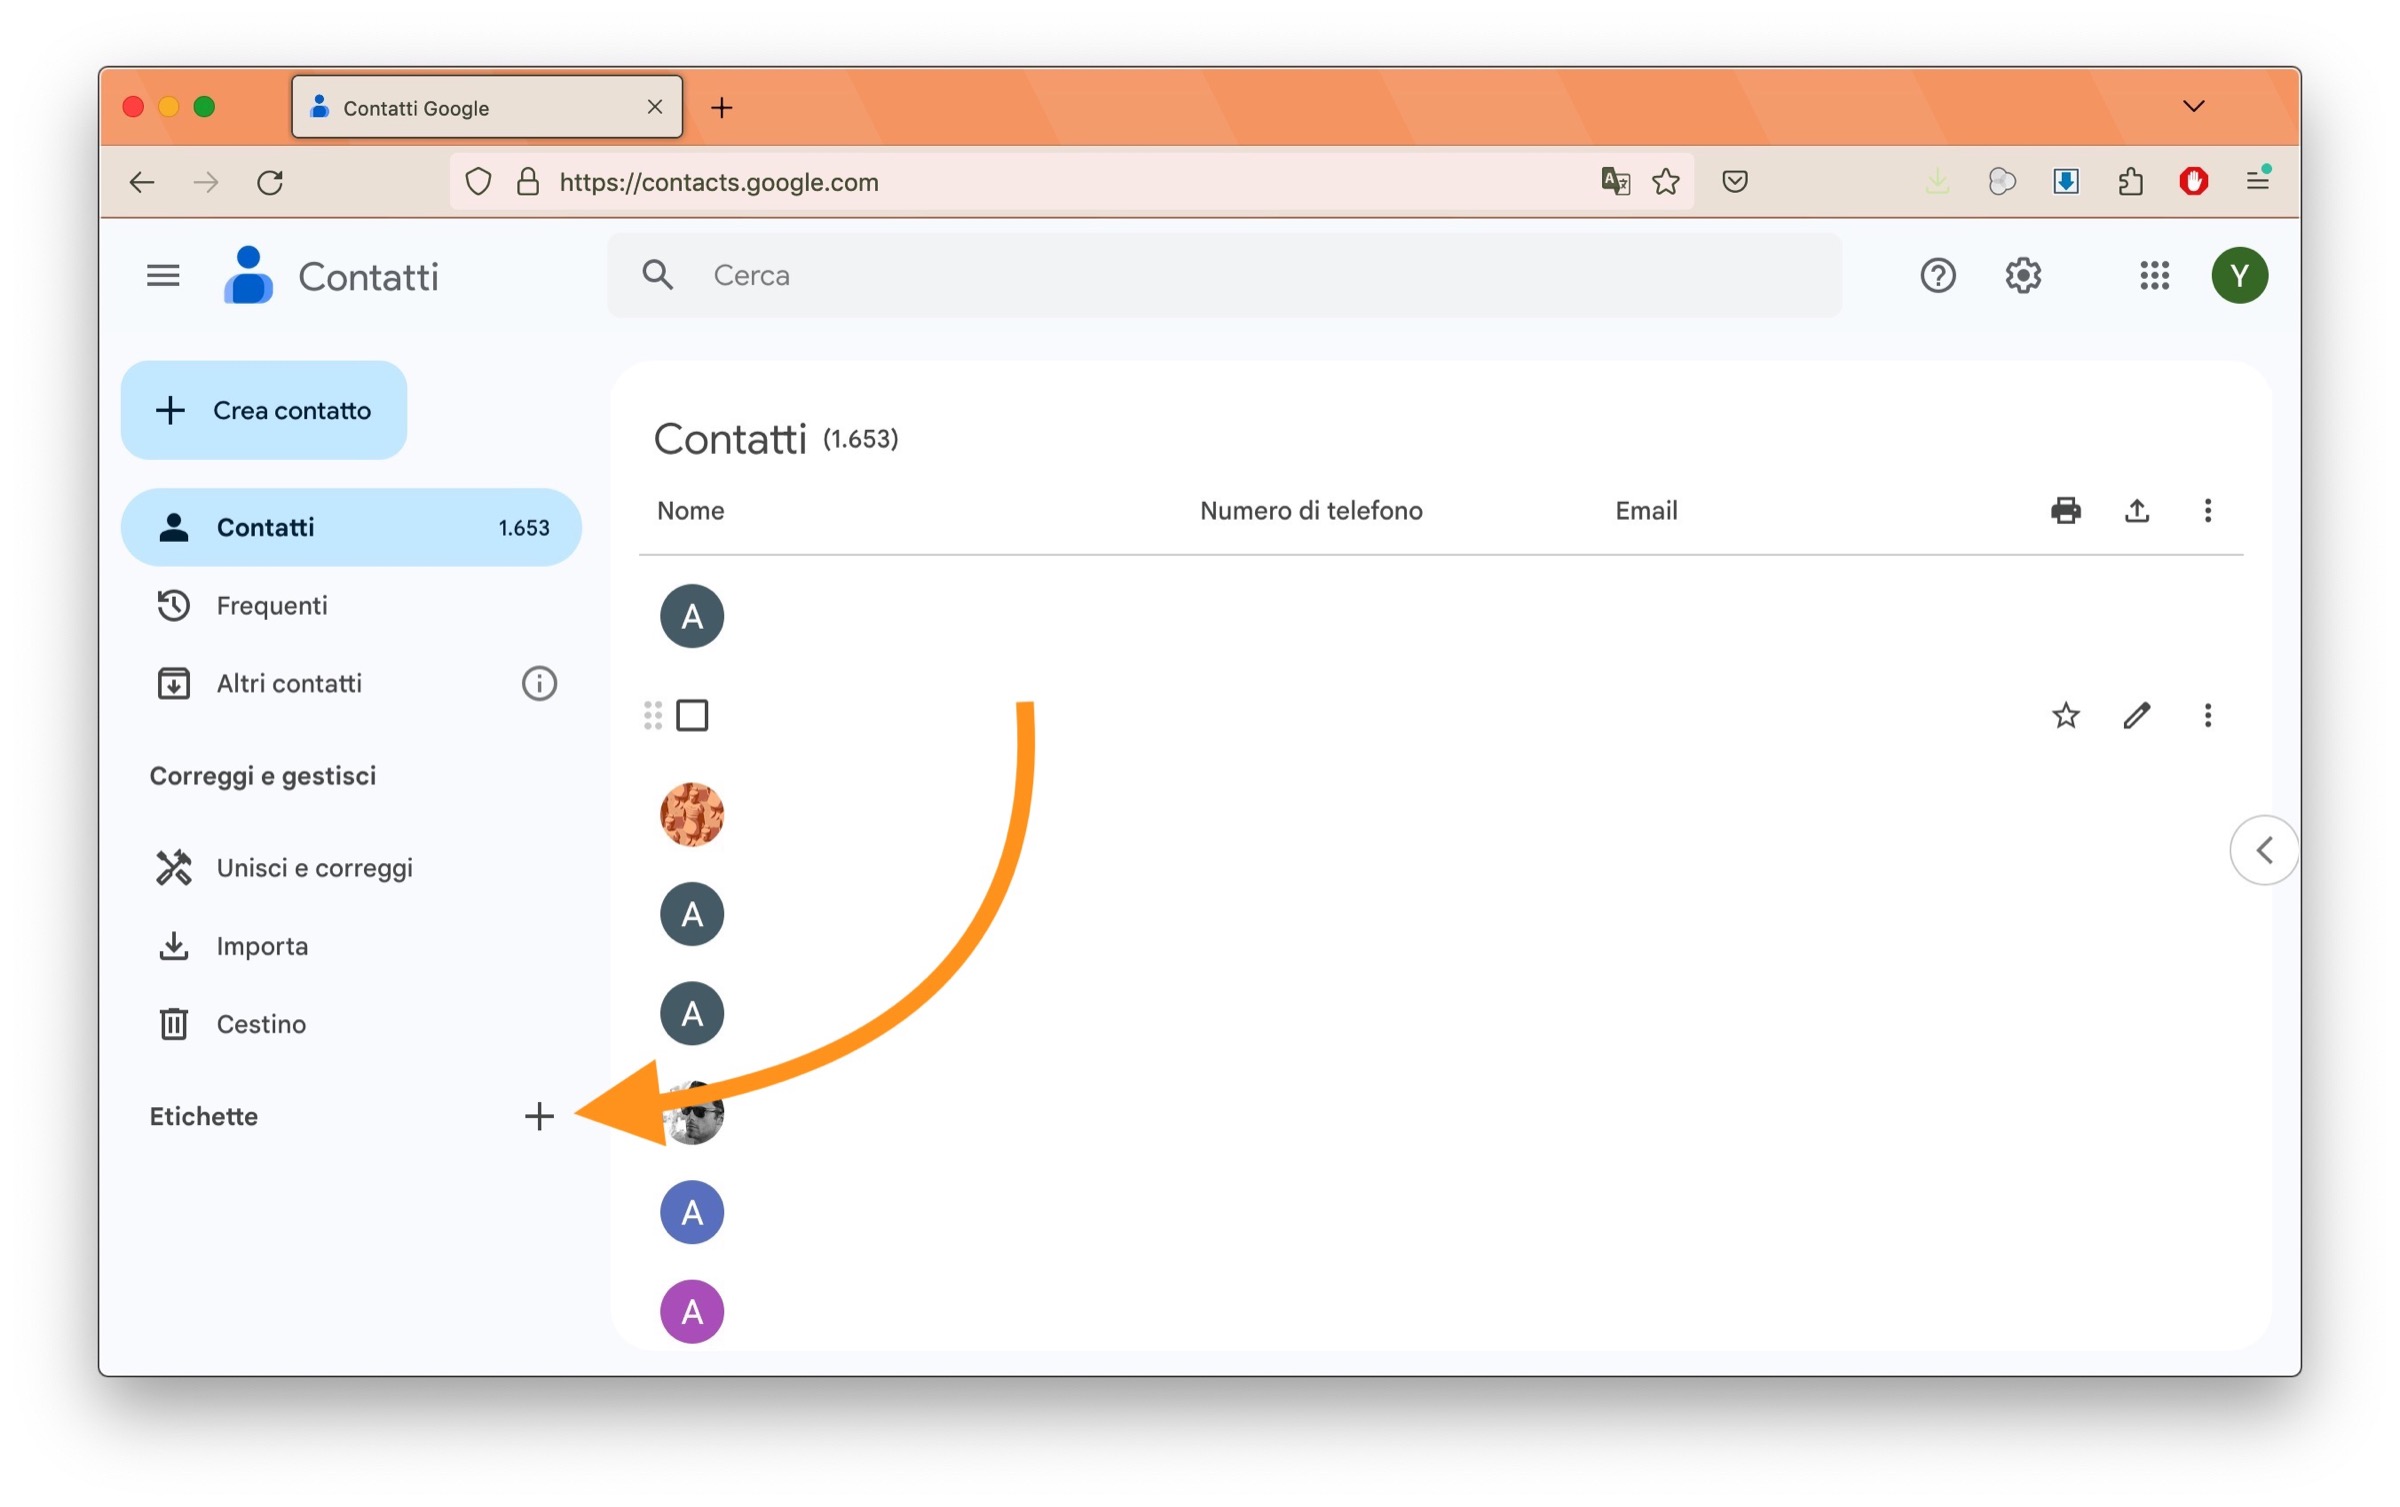The height and width of the screenshot is (1507, 2400).
Task: Add new label with plus icon
Action: [539, 1116]
